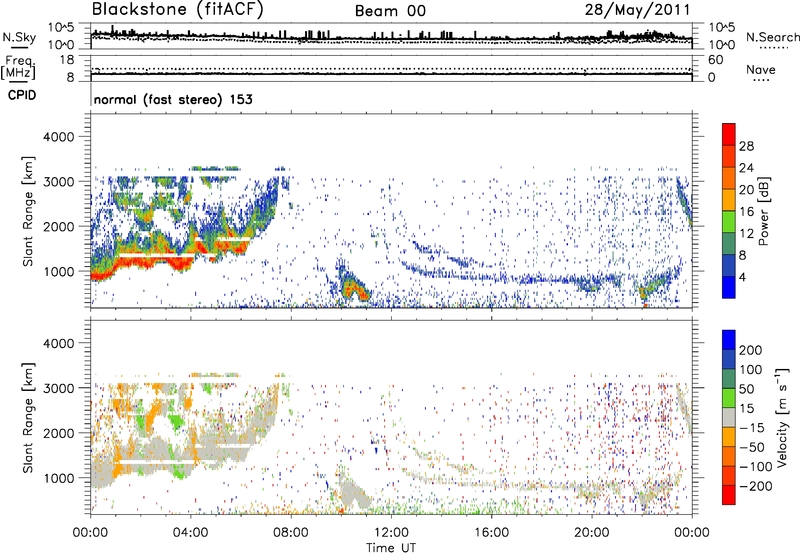Click the '20:00' time tick label
The image size is (800, 554).
pyautogui.click(x=591, y=533)
